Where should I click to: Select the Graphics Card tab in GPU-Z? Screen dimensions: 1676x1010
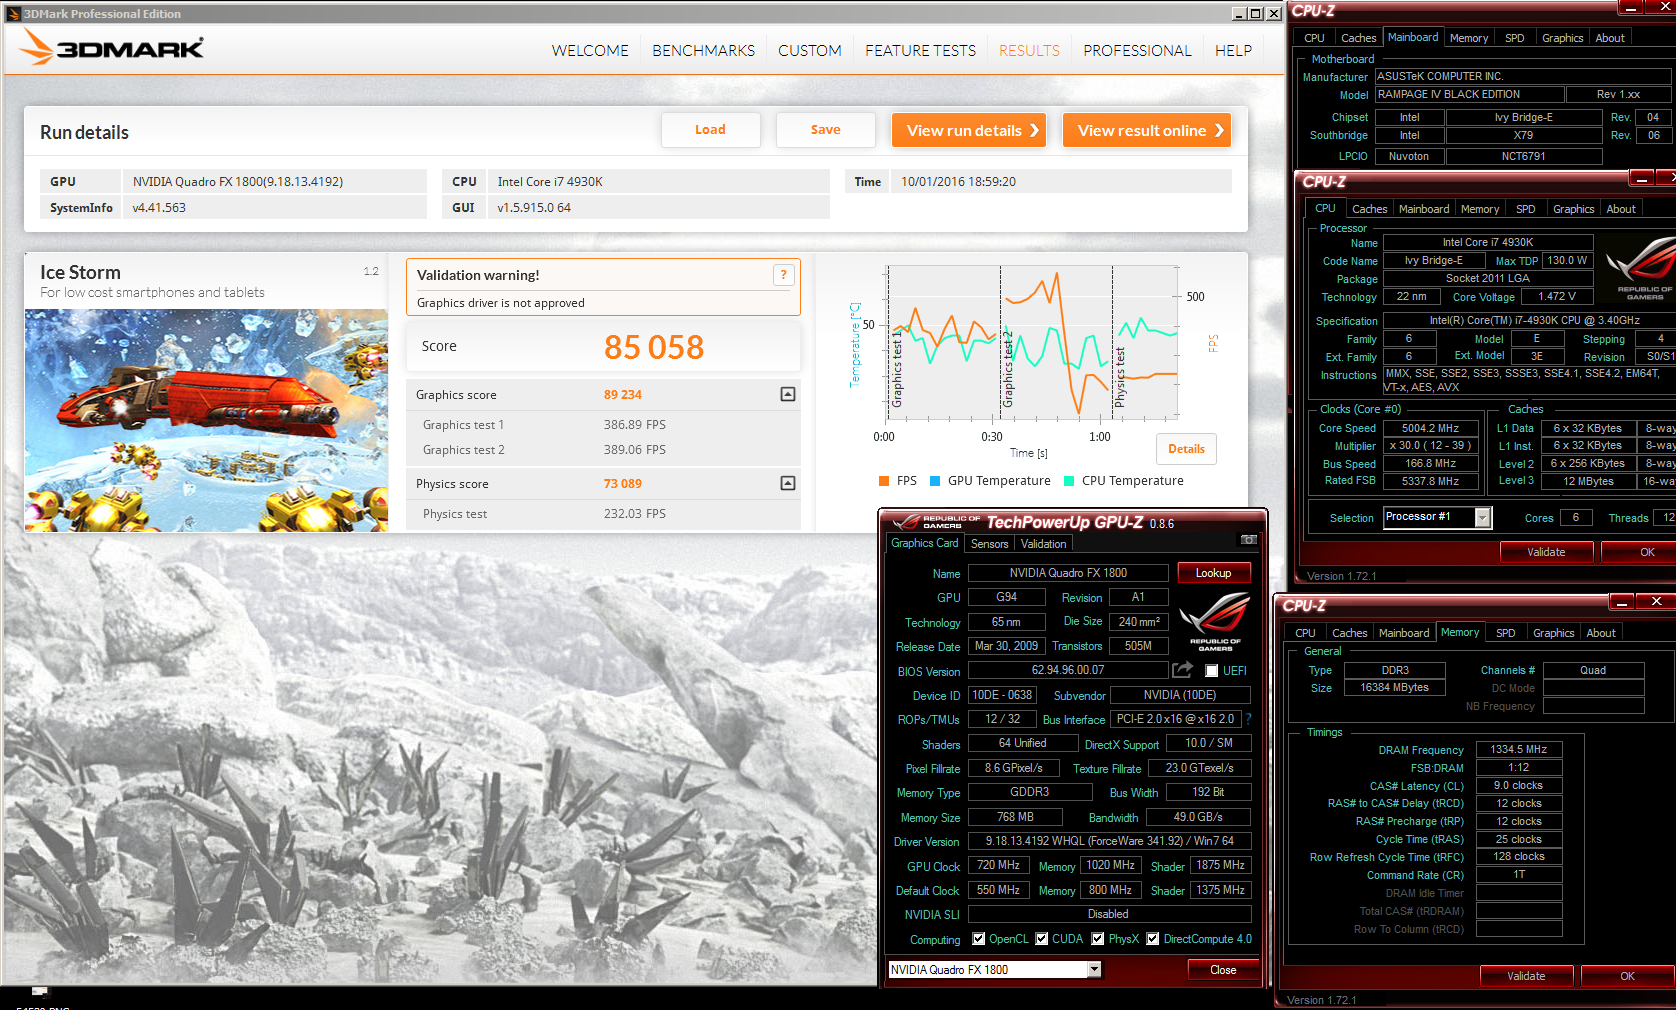pyautogui.click(x=925, y=543)
